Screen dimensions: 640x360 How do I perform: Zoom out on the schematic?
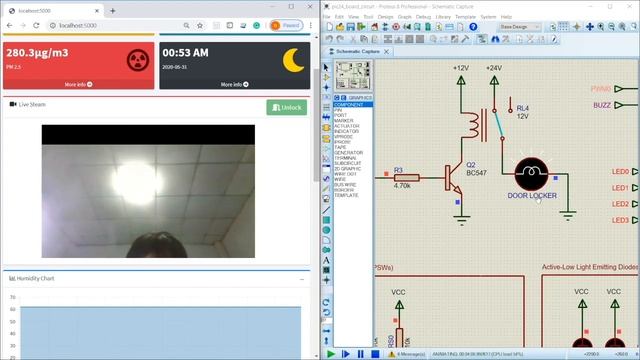tap(611, 27)
